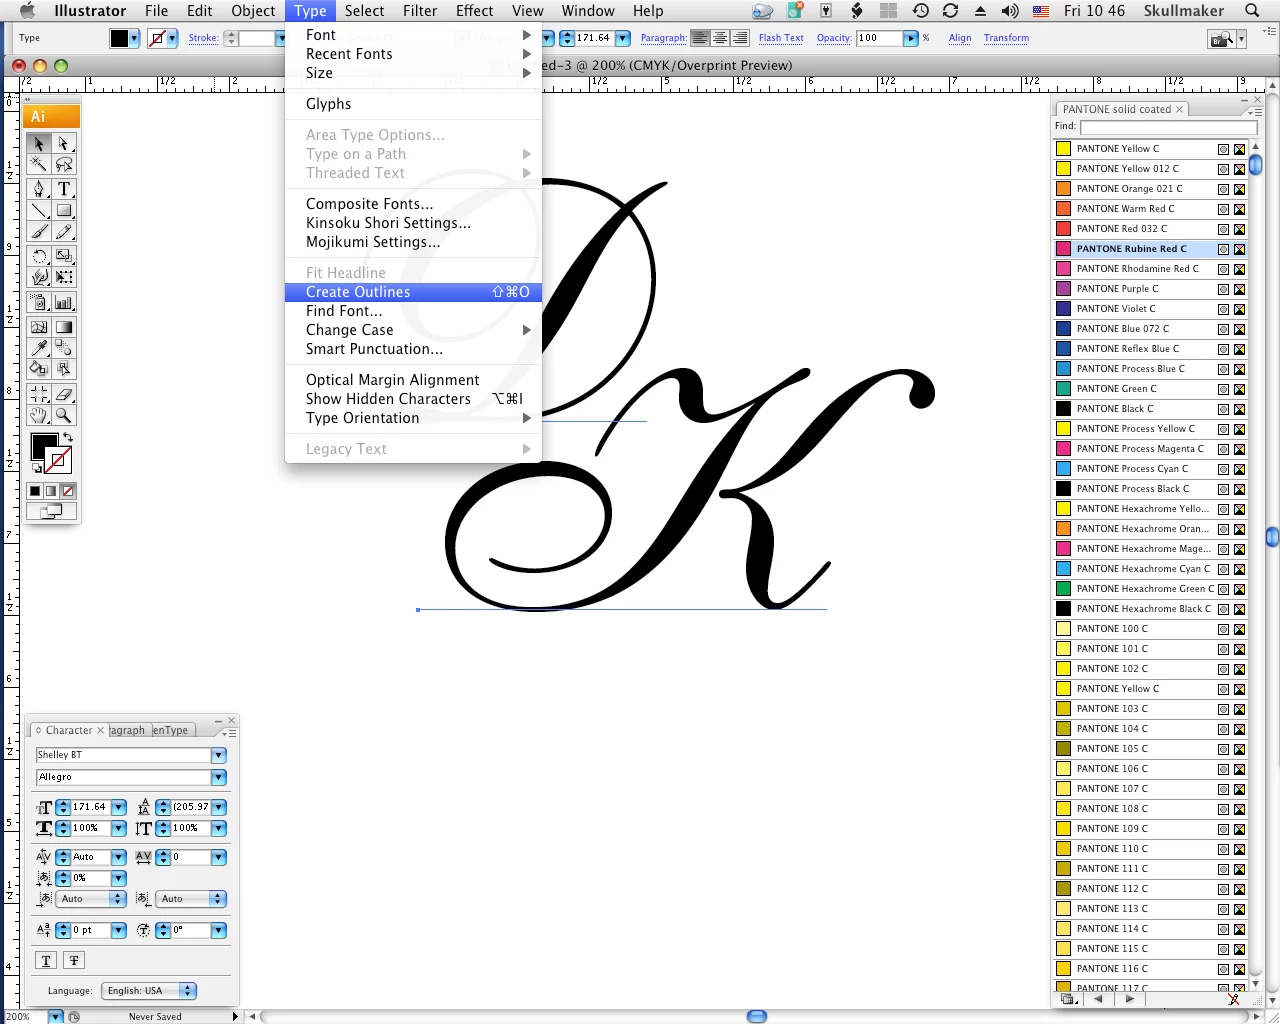The height and width of the screenshot is (1024, 1280).
Task: Choose the Blend tool
Action: (64, 348)
